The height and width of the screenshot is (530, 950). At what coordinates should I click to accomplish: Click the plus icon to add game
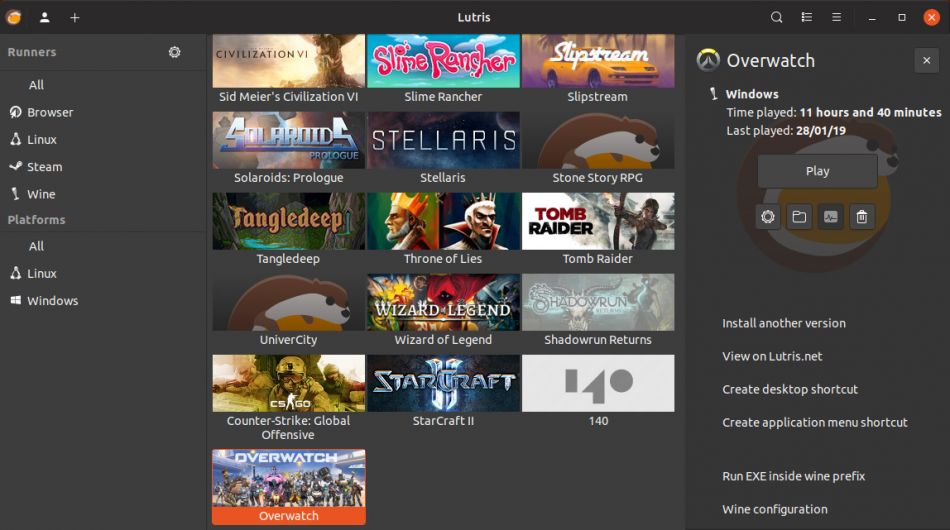(75, 18)
